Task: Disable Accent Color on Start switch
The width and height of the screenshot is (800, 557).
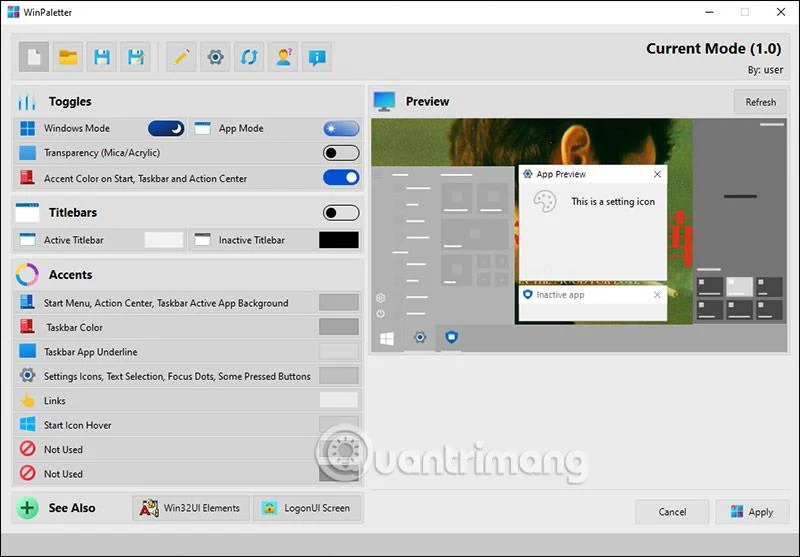Action: (341, 178)
